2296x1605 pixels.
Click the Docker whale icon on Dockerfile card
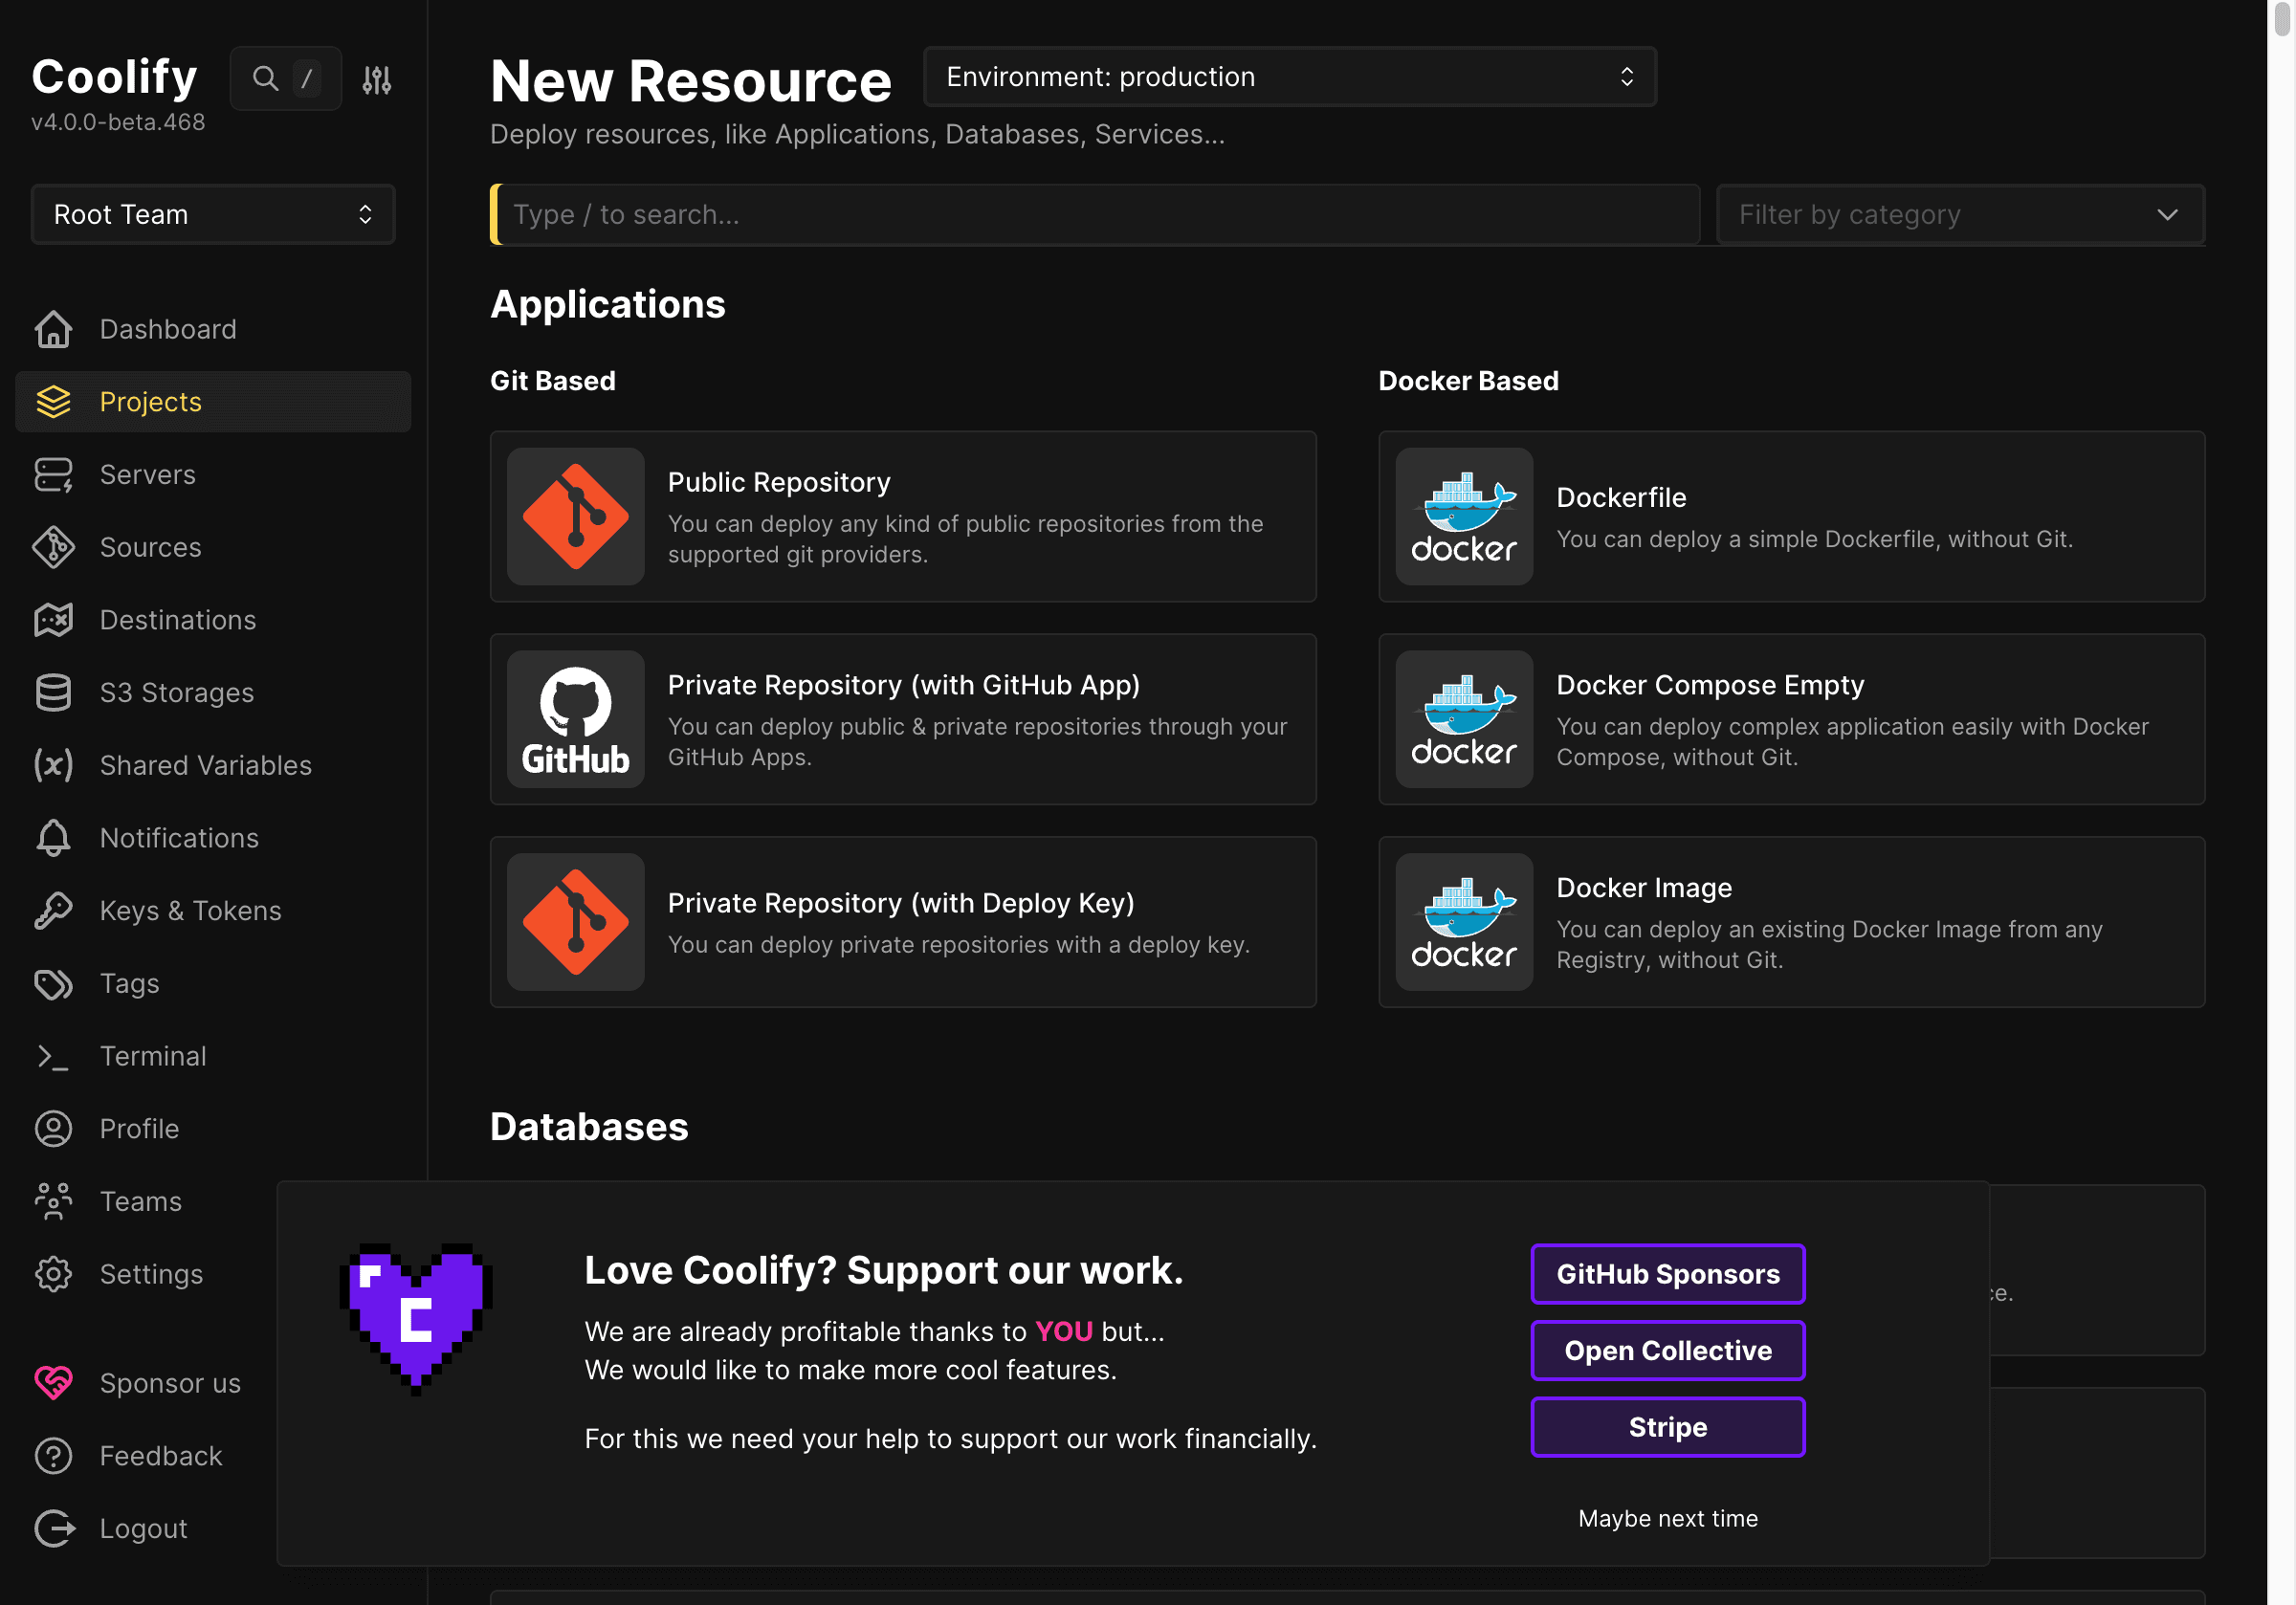pos(1463,516)
